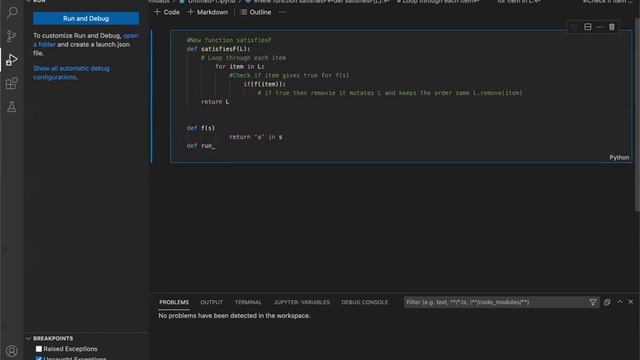Open the Run and Debug view icon

11,60
